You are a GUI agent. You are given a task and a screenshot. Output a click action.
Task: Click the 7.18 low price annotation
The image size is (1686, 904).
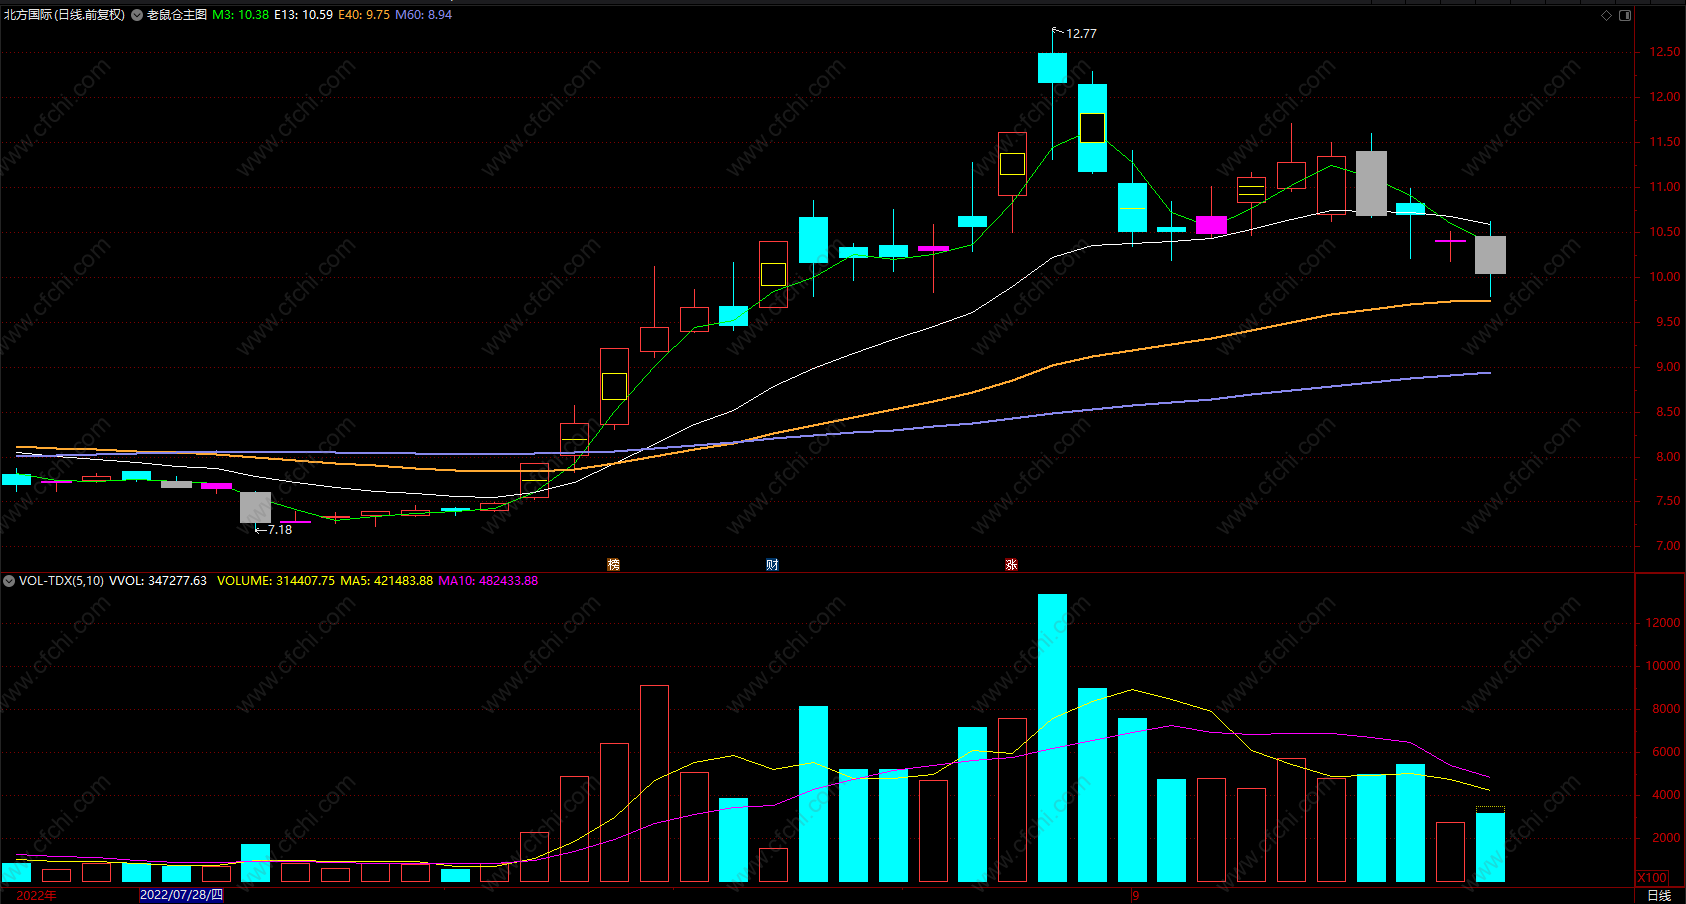(280, 530)
